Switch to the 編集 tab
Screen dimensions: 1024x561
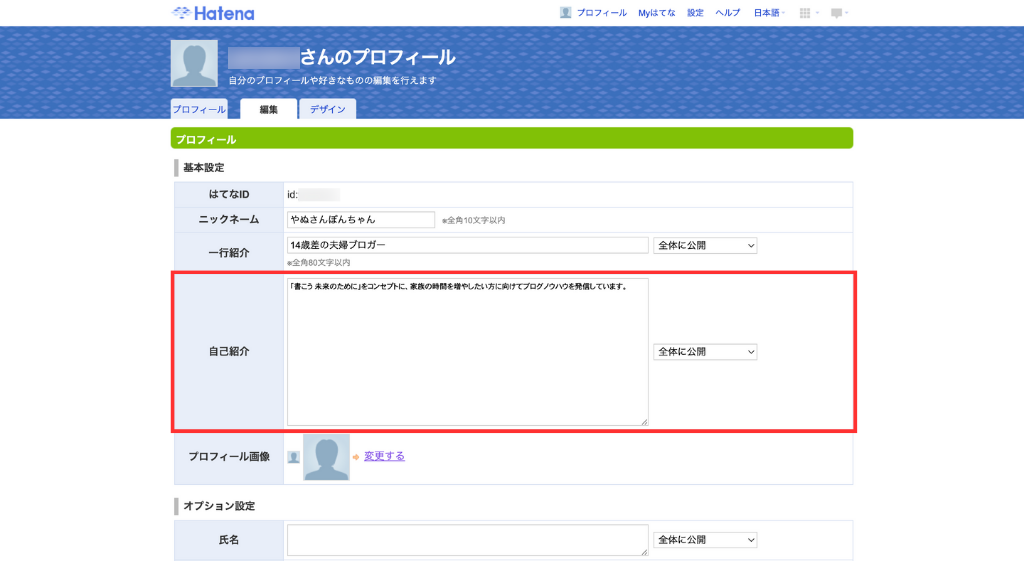[268, 109]
